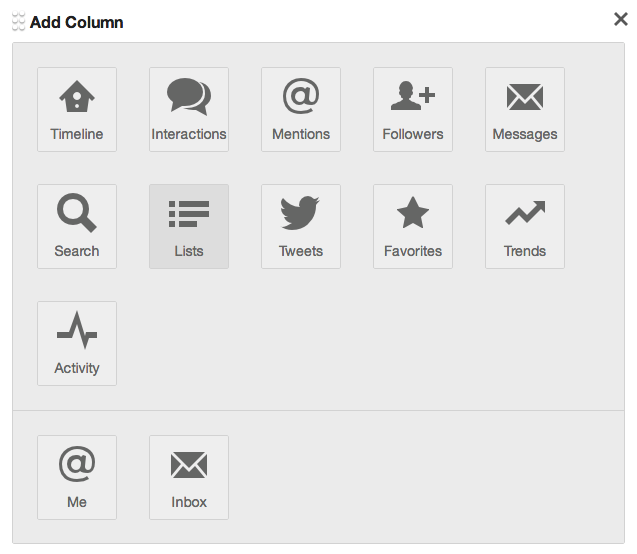Select the Me column tile

coord(77,478)
